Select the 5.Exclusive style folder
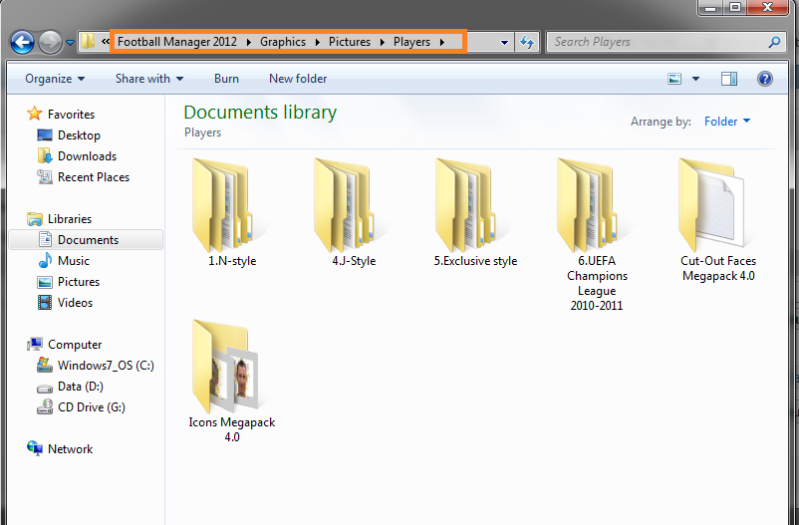This screenshot has width=799, height=525. (475, 213)
